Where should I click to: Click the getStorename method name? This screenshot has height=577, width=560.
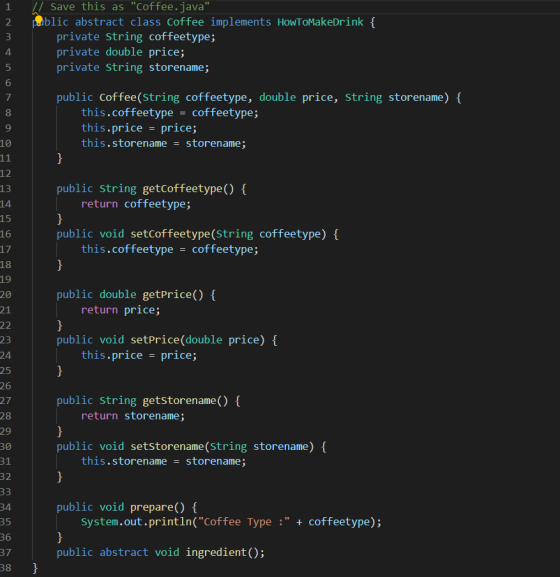[x=179, y=401]
